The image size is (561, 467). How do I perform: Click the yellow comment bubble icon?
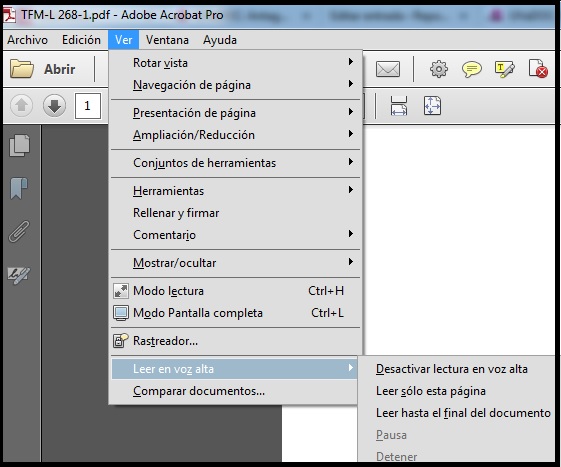click(472, 69)
